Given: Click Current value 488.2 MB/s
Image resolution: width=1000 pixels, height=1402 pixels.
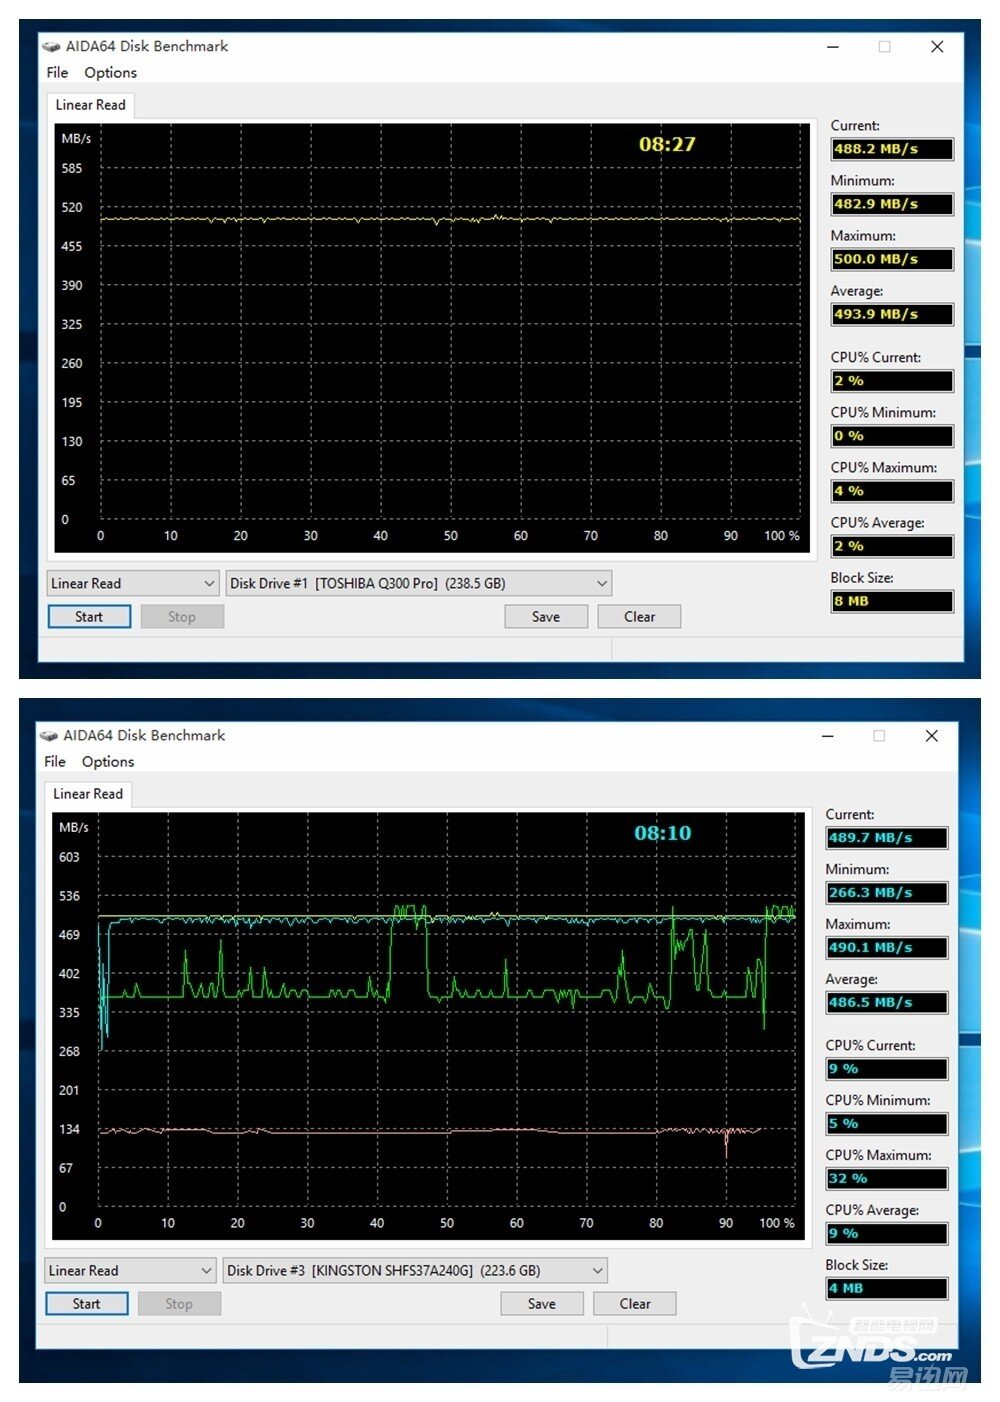Looking at the screenshot, I should pos(892,149).
